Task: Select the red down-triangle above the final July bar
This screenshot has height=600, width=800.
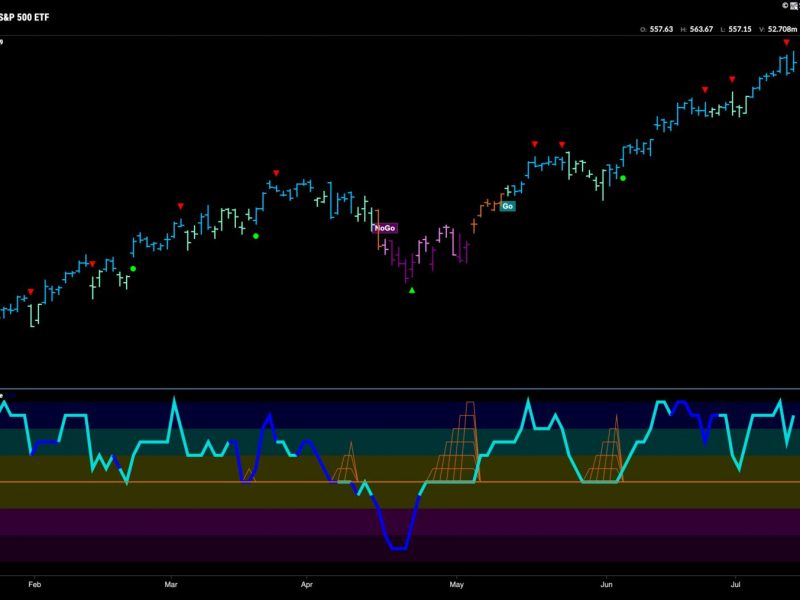Action: [x=786, y=42]
